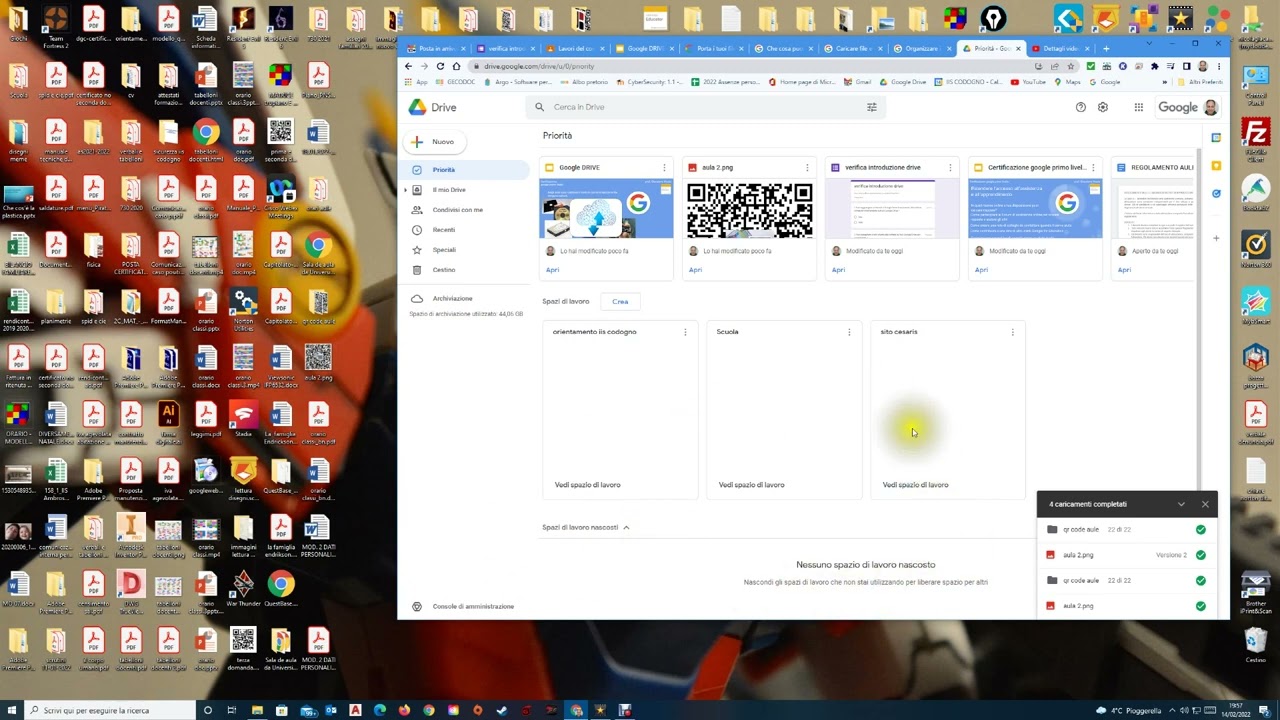This screenshot has height=720, width=1280.
Task: Switch to Dettagli video YouTube tab
Action: tap(1060, 48)
